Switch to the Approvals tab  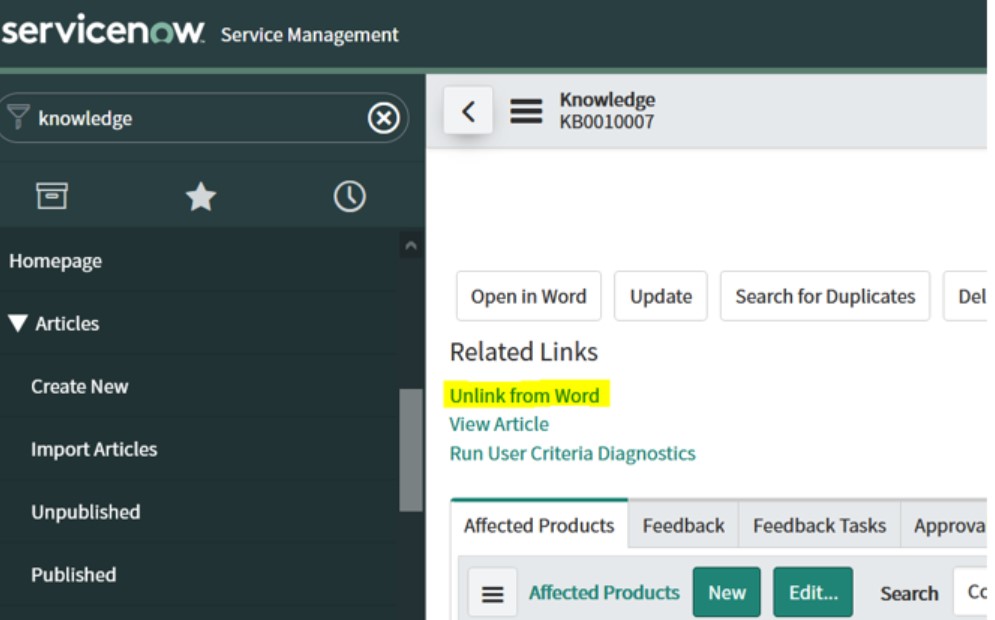(948, 525)
